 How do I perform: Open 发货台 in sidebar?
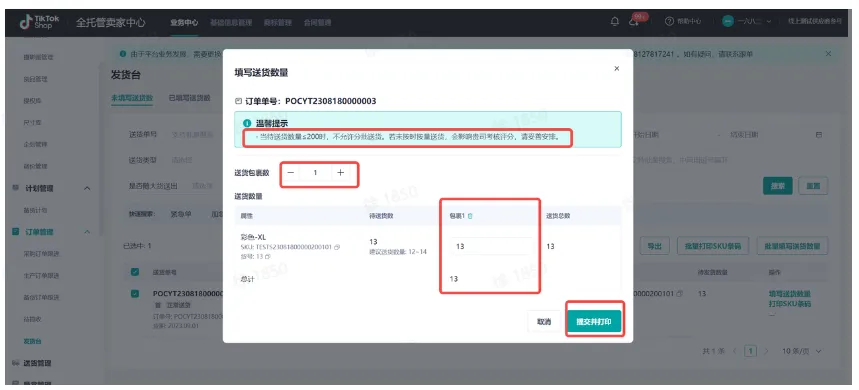point(32,341)
